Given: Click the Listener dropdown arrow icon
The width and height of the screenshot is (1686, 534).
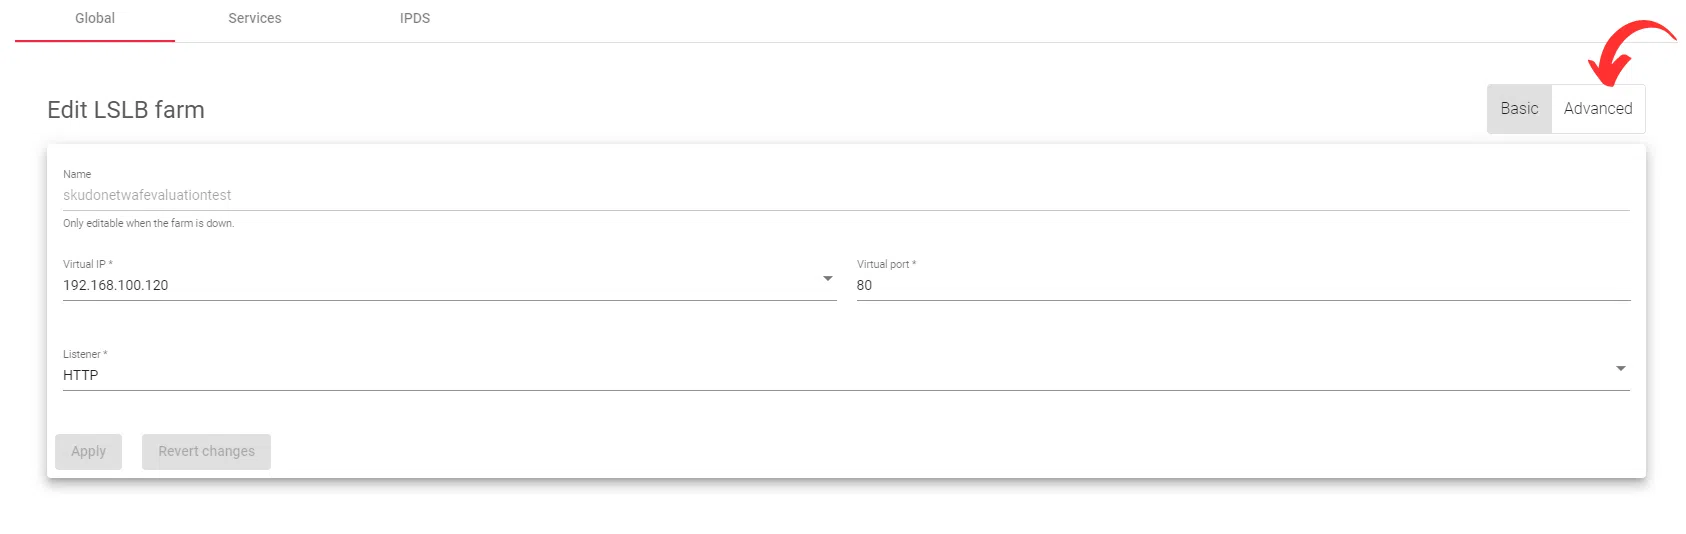Looking at the screenshot, I should [1620, 369].
